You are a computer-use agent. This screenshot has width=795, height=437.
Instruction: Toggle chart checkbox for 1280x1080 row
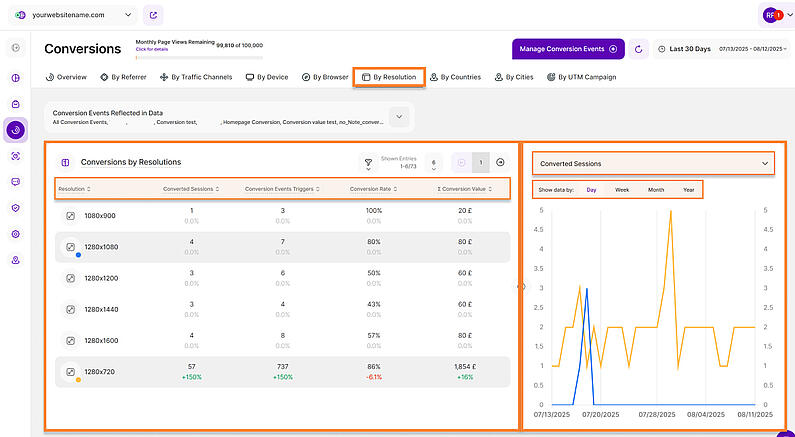click(71, 247)
